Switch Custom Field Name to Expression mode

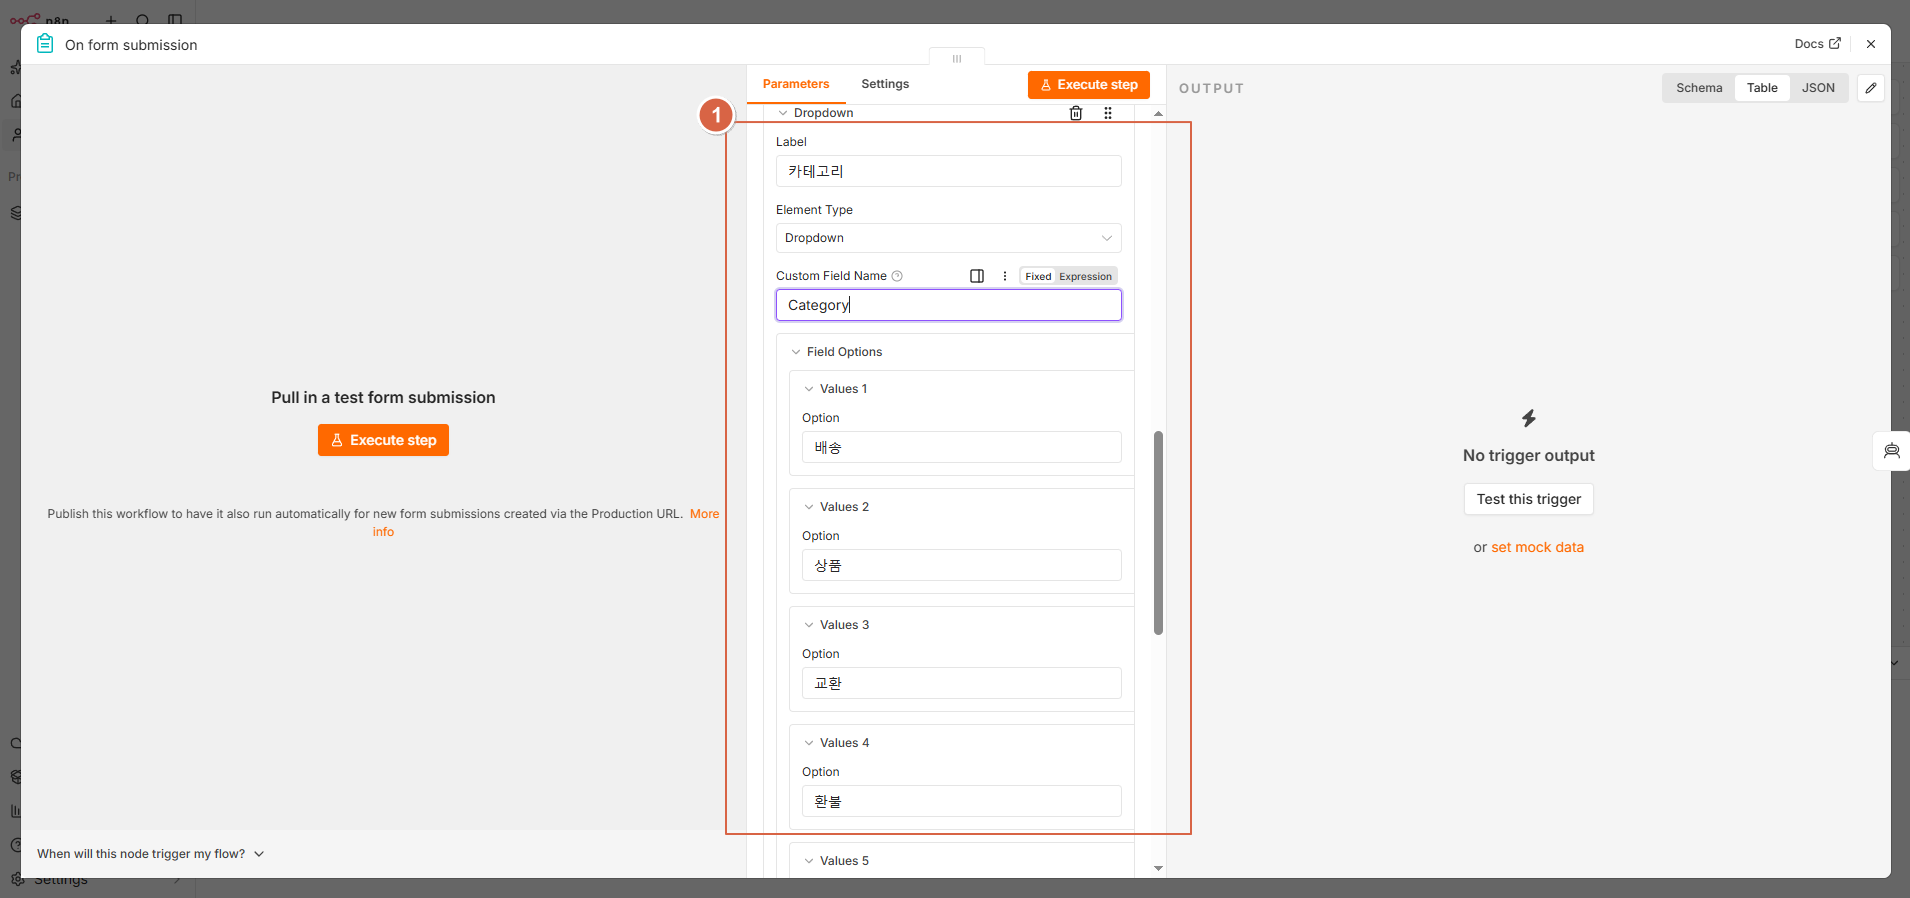(1085, 277)
